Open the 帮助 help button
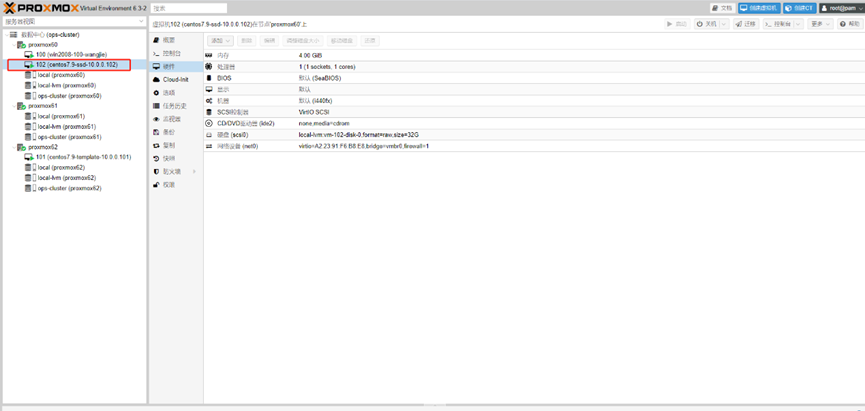This screenshot has height=411, width=865. point(850,24)
